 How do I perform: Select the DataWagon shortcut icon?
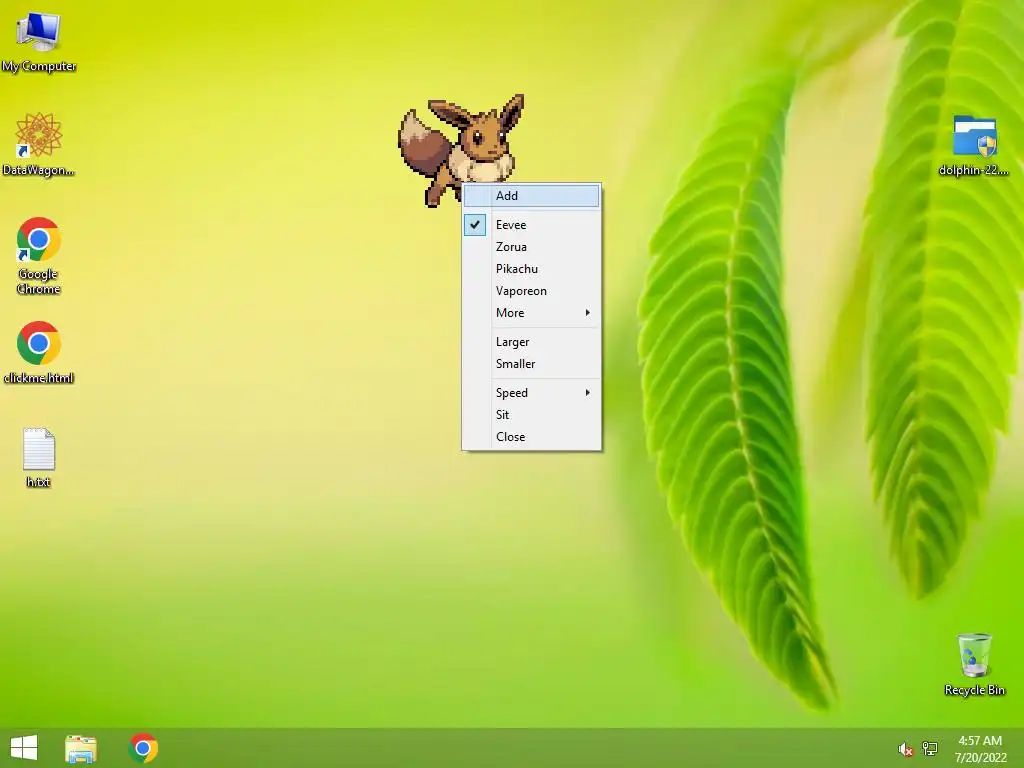[39, 144]
